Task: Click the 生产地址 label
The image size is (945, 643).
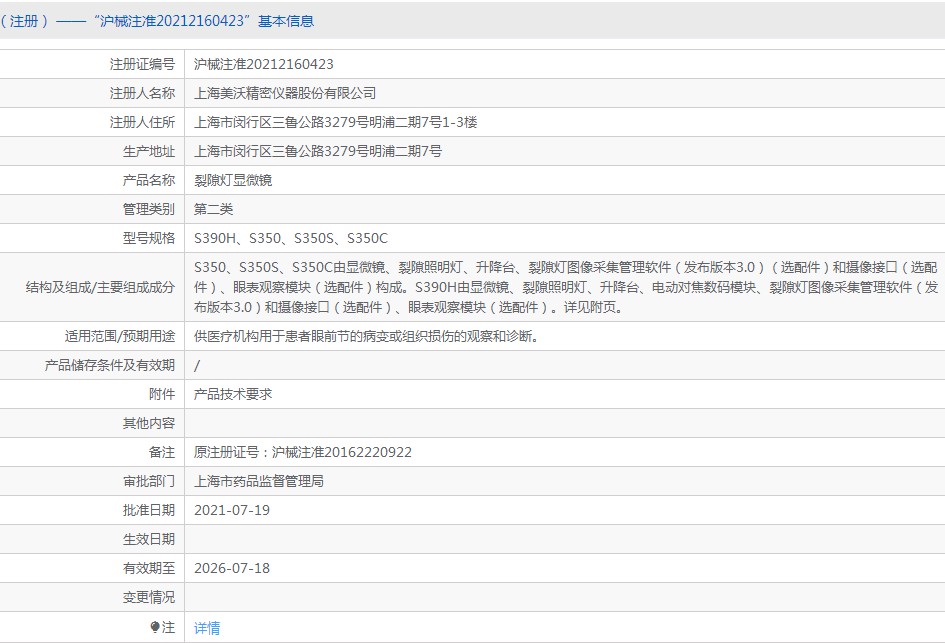Action: tap(149, 151)
